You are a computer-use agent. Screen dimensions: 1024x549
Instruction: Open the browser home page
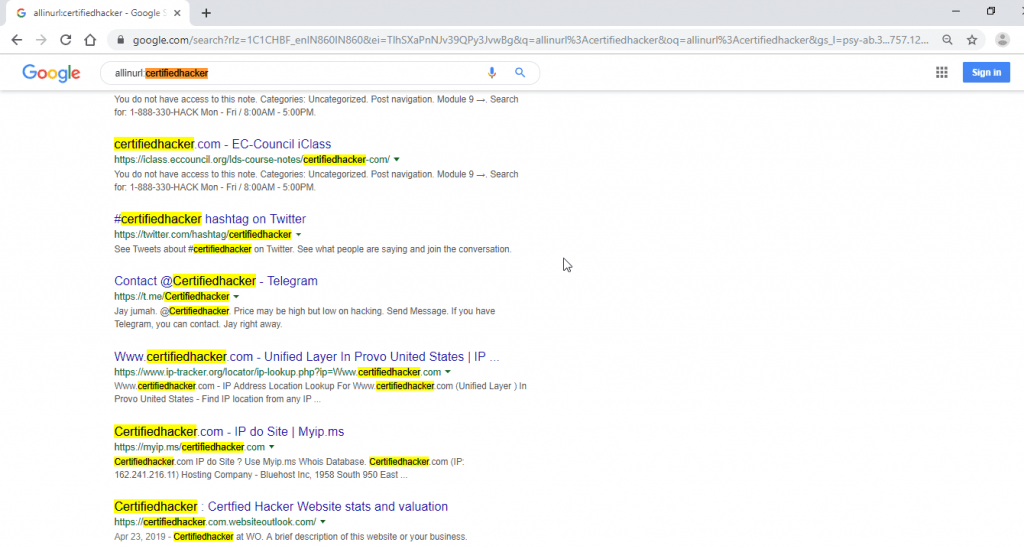[90, 40]
